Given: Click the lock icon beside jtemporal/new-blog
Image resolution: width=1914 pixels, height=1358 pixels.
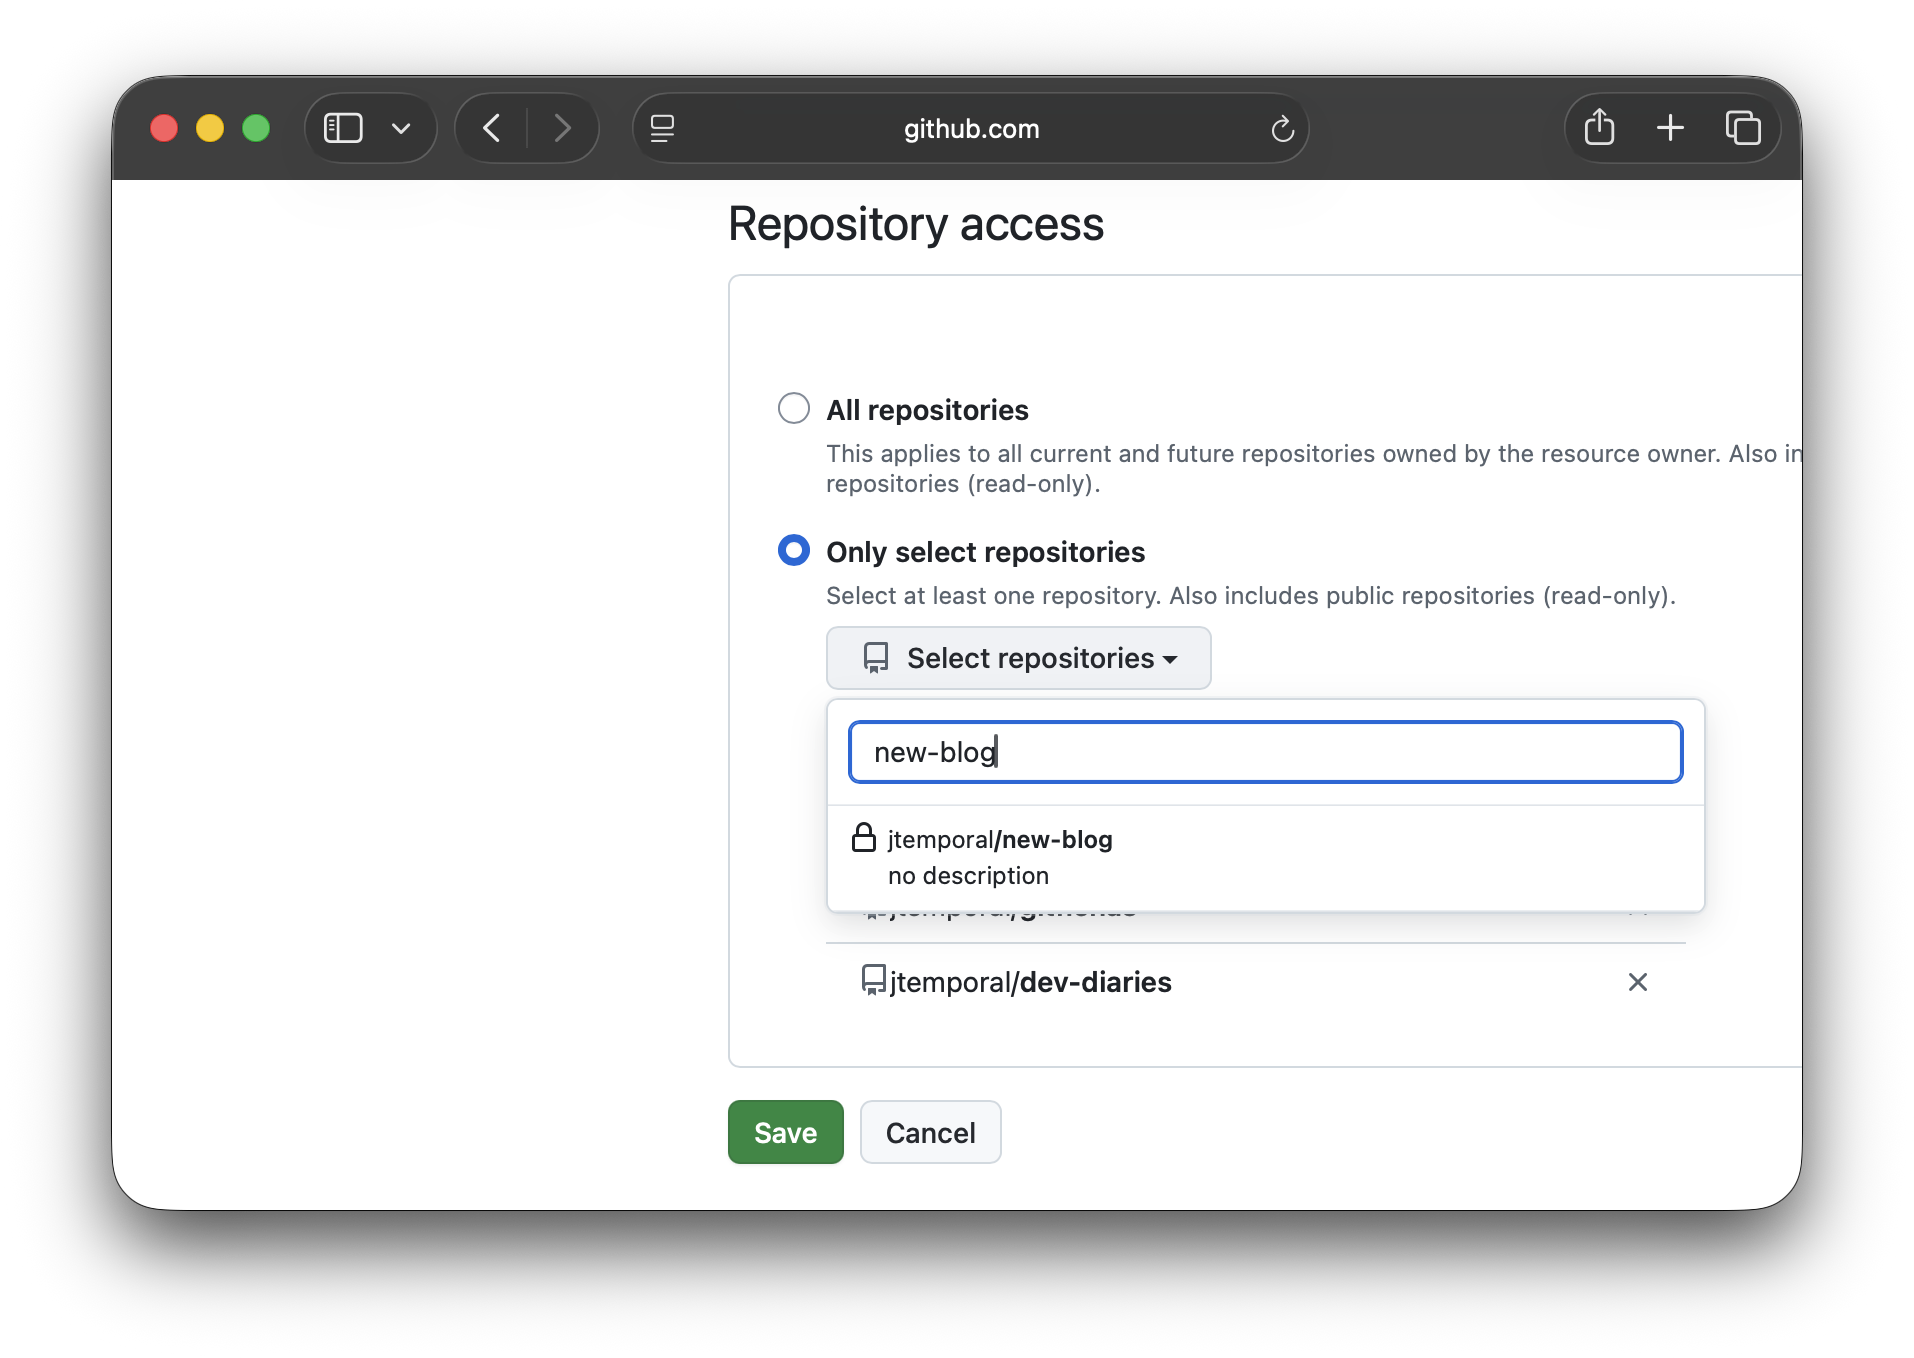Looking at the screenshot, I should pyautogui.click(x=864, y=837).
